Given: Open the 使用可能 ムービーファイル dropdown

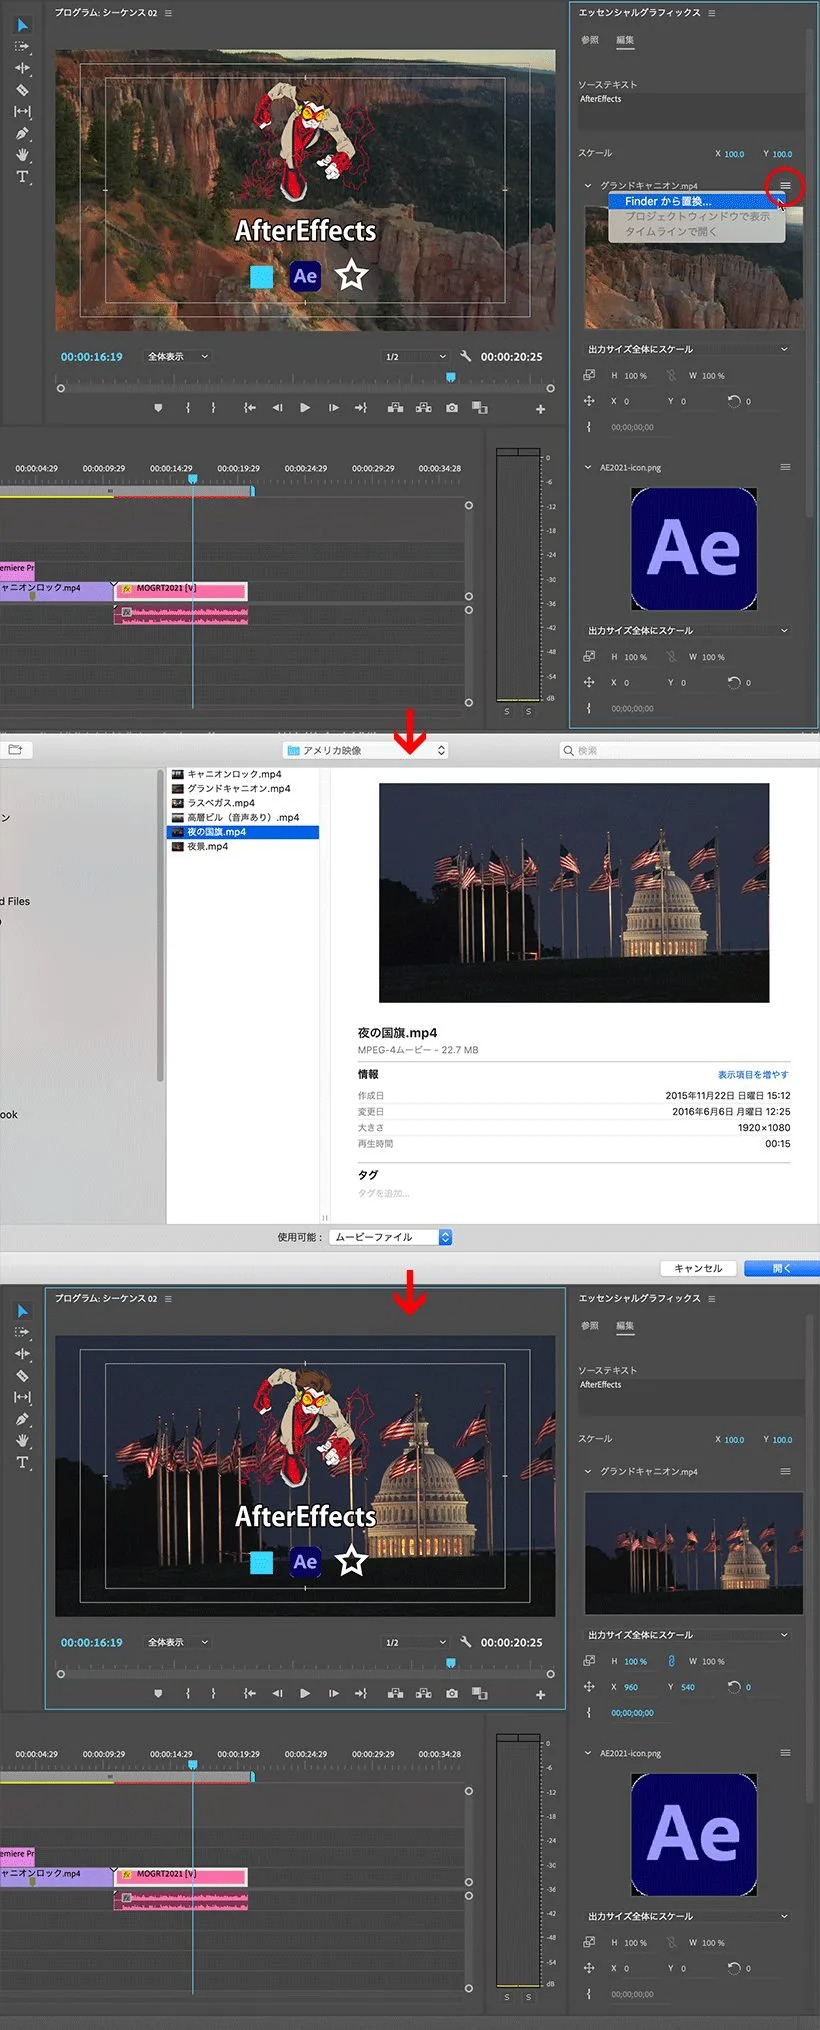Looking at the screenshot, I should click(390, 1237).
